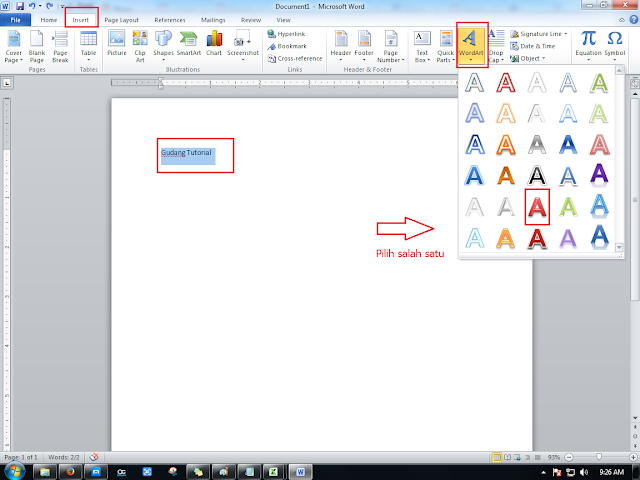This screenshot has width=640, height=480.
Task: Choose the red gradient WordArt style highlighted
Action: [x=537, y=207]
